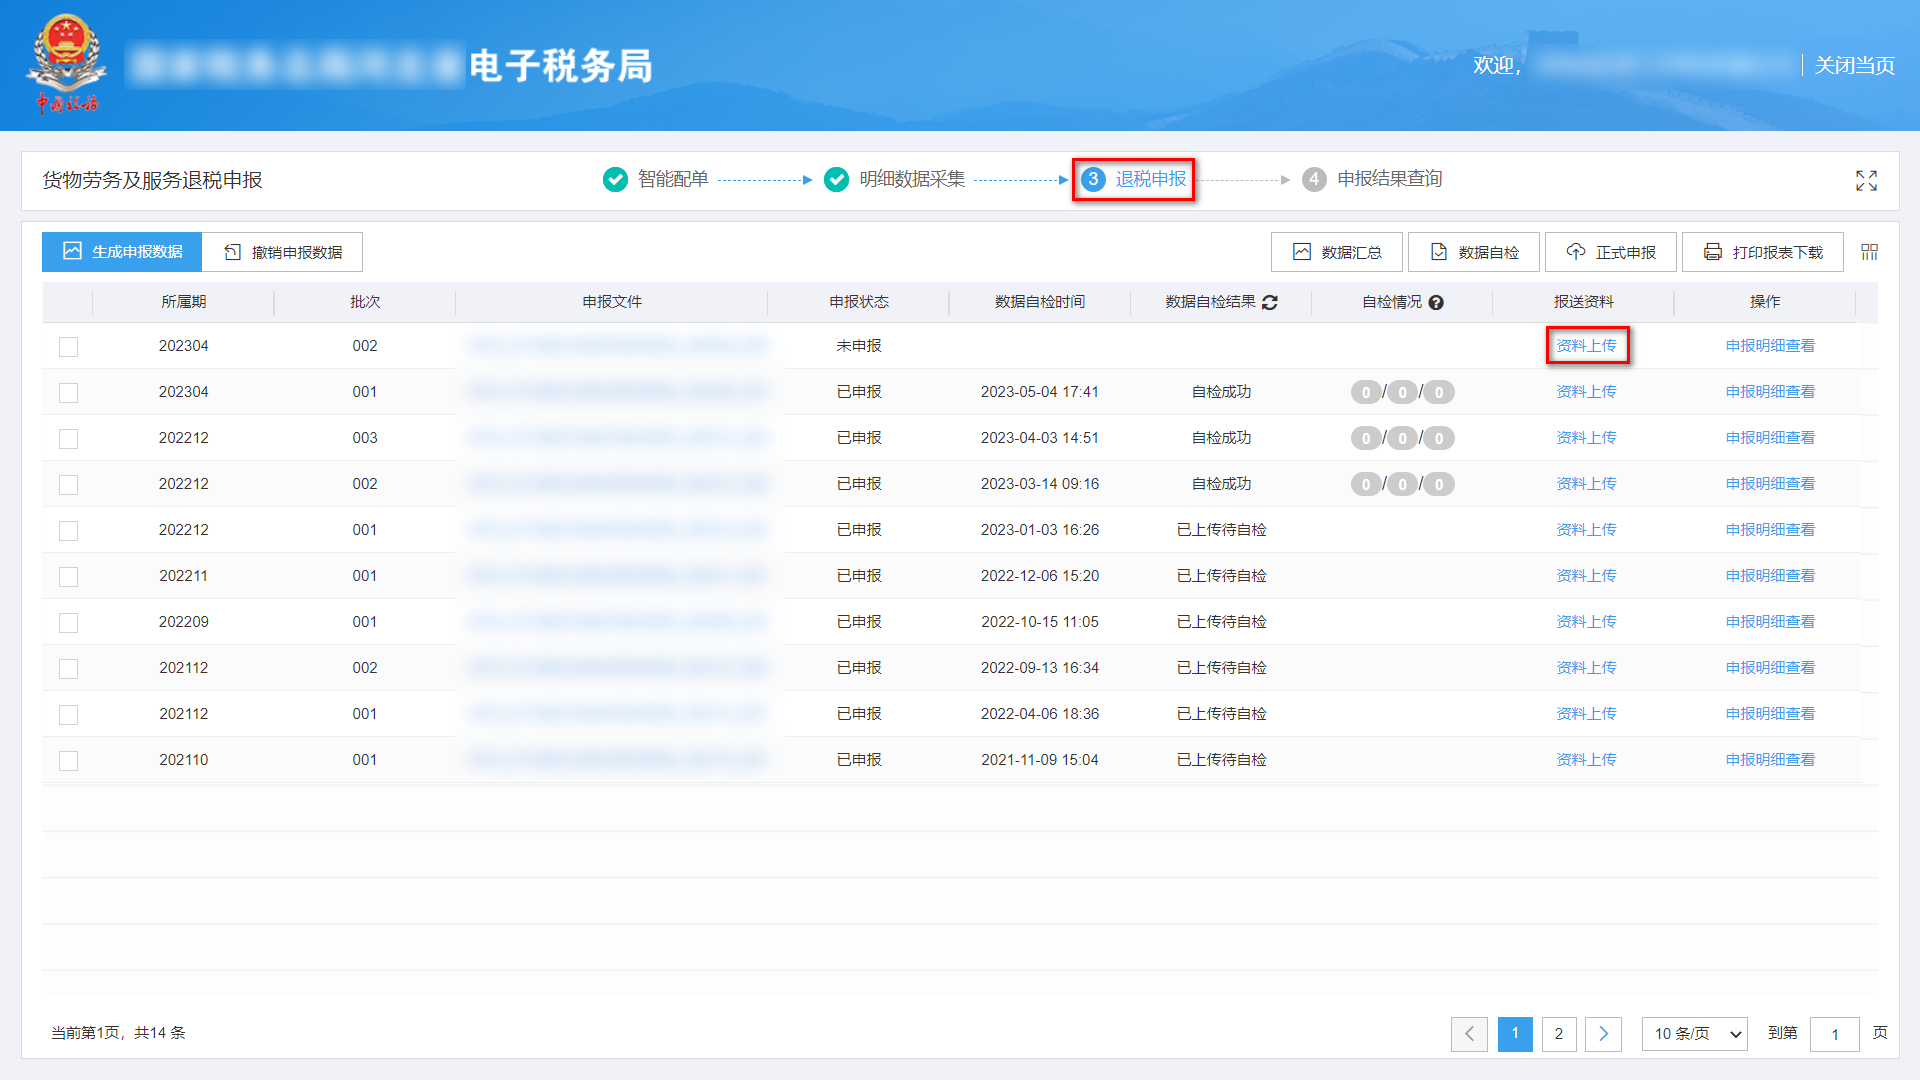Image resolution: width=1920 pixels, height=1080 pixels.
Task: Click the grid layout icon beside 打印报表下载
Action: [1868, 252]
